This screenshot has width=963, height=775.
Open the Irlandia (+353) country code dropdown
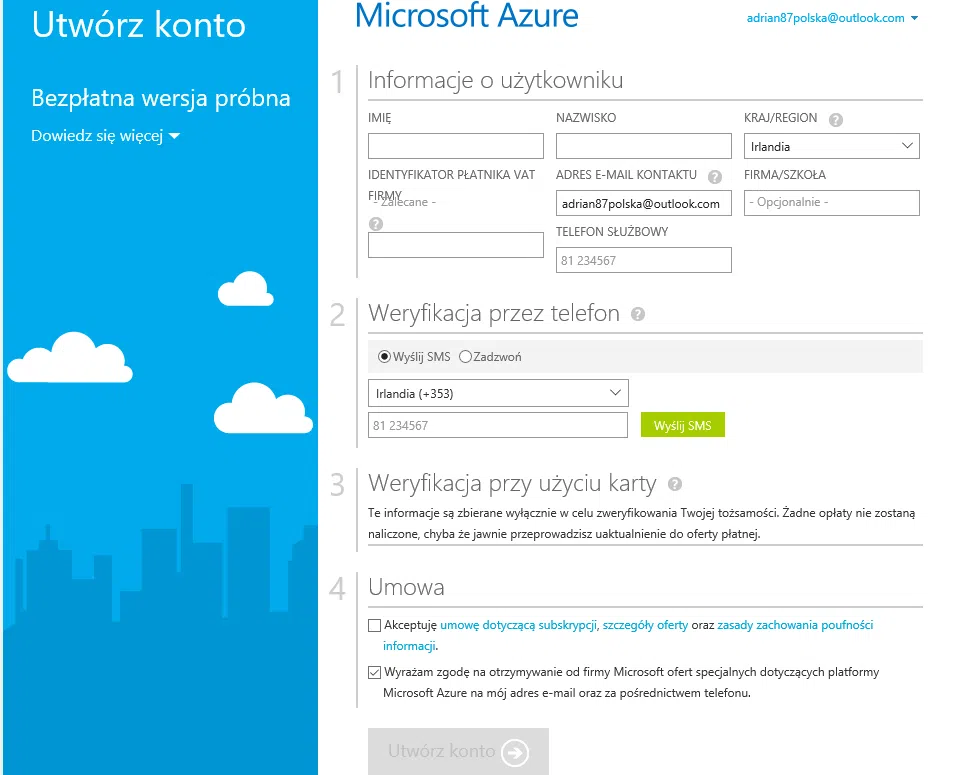498,394
